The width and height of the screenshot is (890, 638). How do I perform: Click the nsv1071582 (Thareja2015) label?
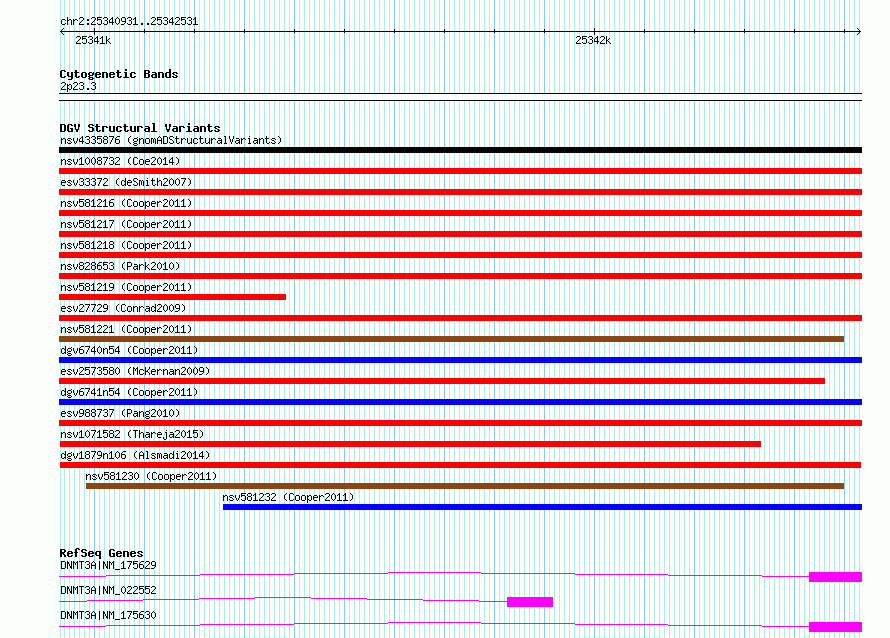pos(132,434)
